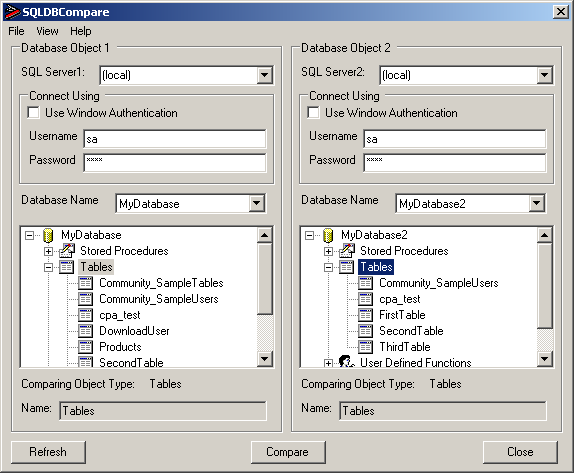Click cpa_test table icon in MyDatabase2 tree
The width and height of the screenshot is (574, 473).
click(x=366, y=299)
